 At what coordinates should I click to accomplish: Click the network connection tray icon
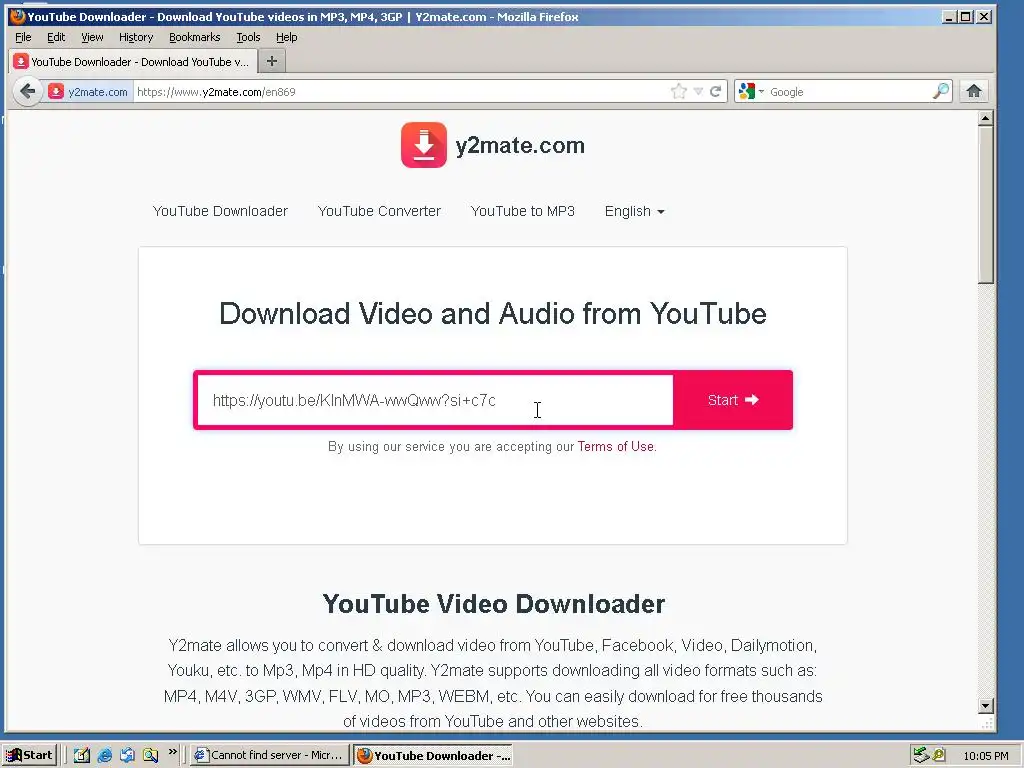click(920, 755)
